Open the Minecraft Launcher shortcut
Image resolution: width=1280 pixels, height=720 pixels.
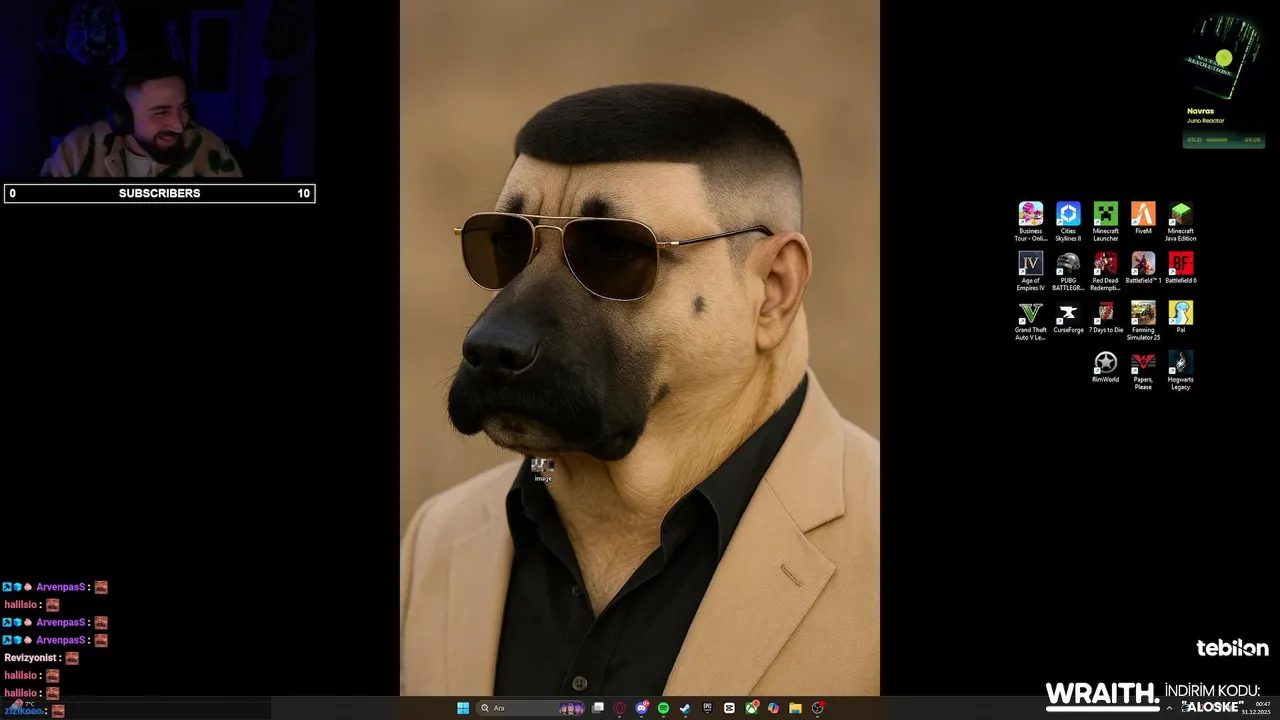tap(1105, 221)
